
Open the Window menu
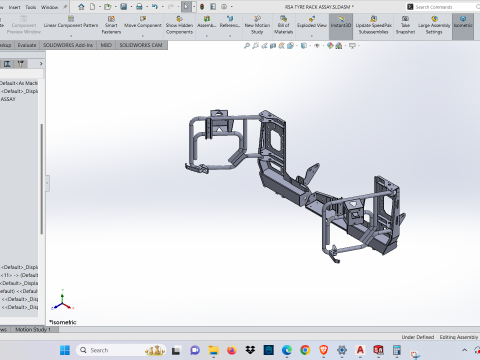click(49, 7)
